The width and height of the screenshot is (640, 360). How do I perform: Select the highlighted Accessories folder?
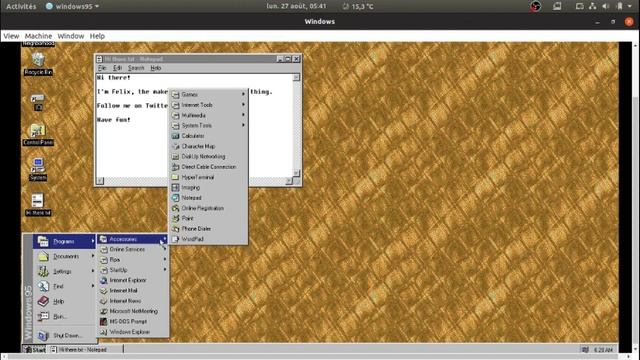[x=133, y=239]
